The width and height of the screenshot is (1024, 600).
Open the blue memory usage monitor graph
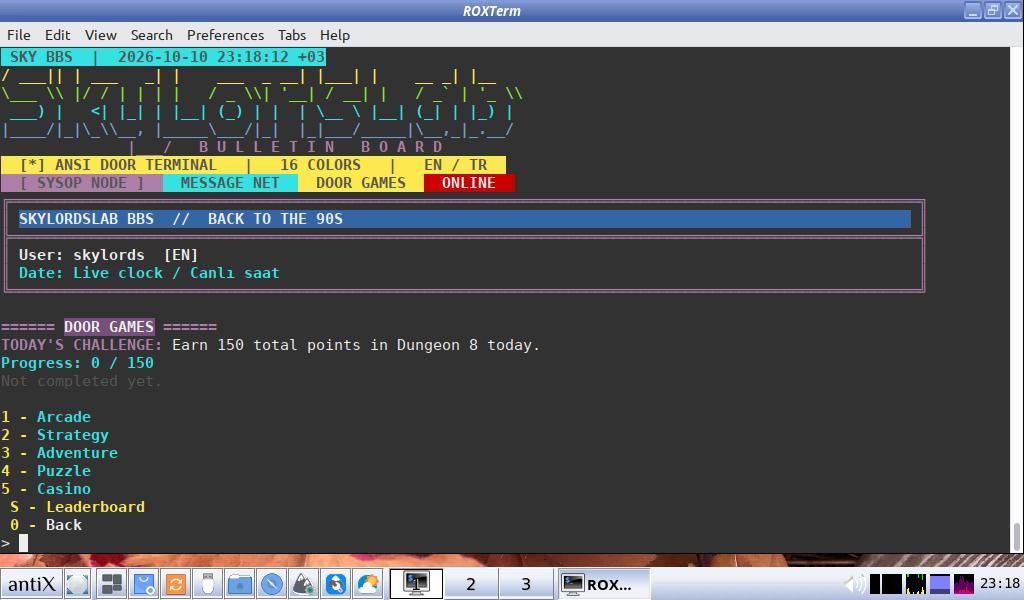tap(940, 584)
